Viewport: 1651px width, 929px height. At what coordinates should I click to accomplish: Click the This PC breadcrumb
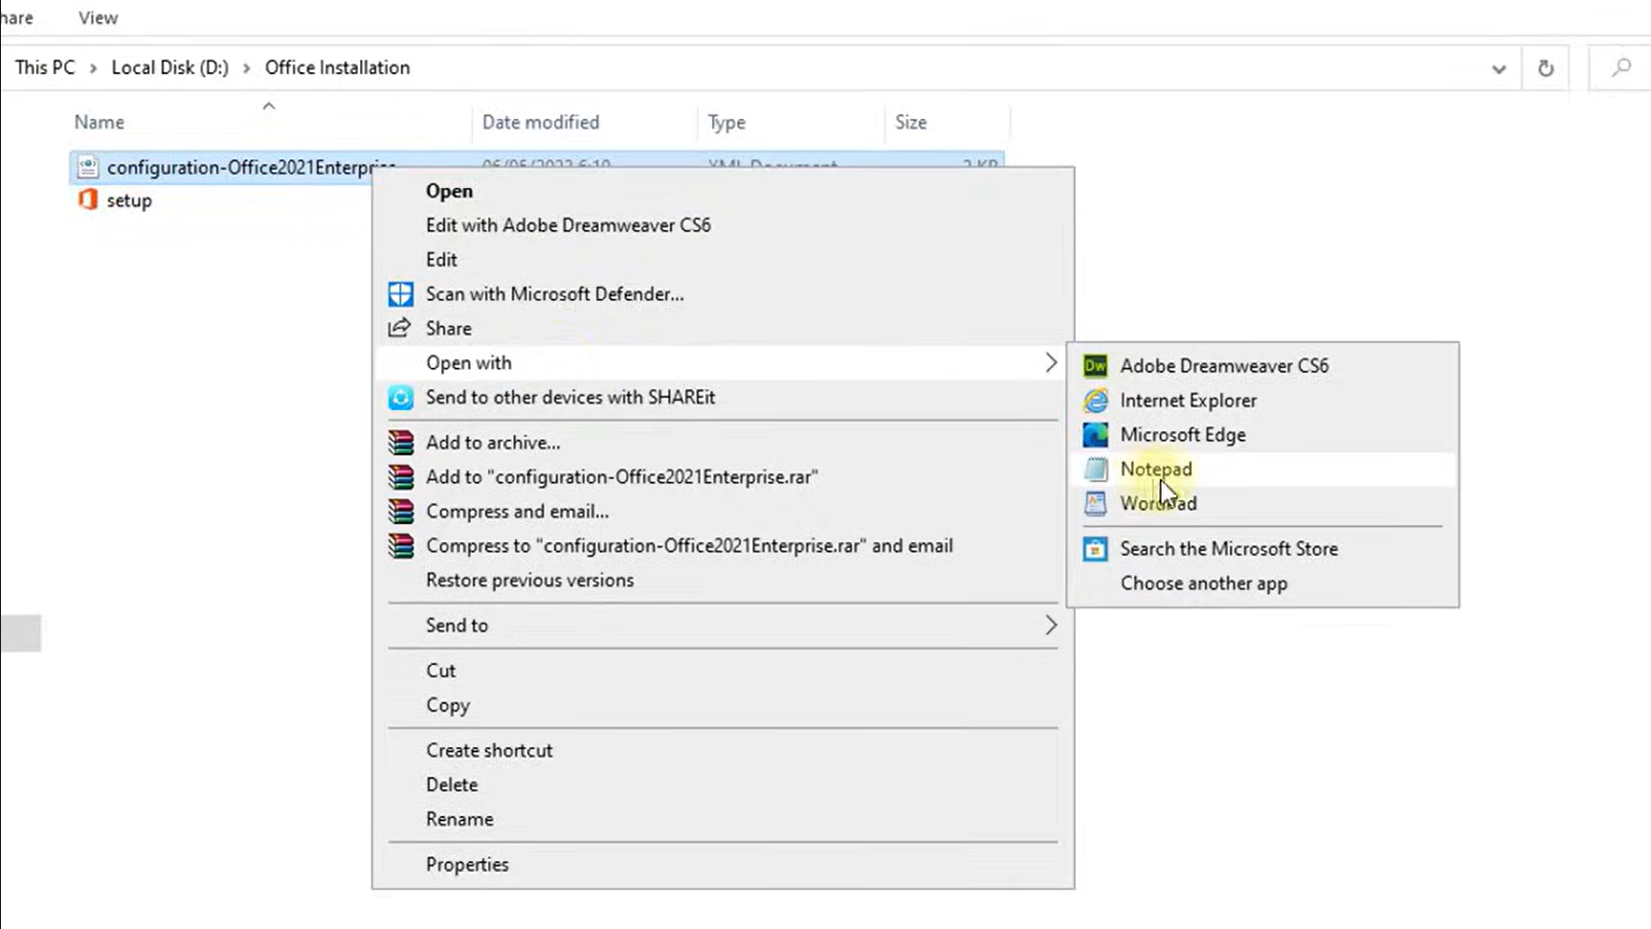pos(45,68)
